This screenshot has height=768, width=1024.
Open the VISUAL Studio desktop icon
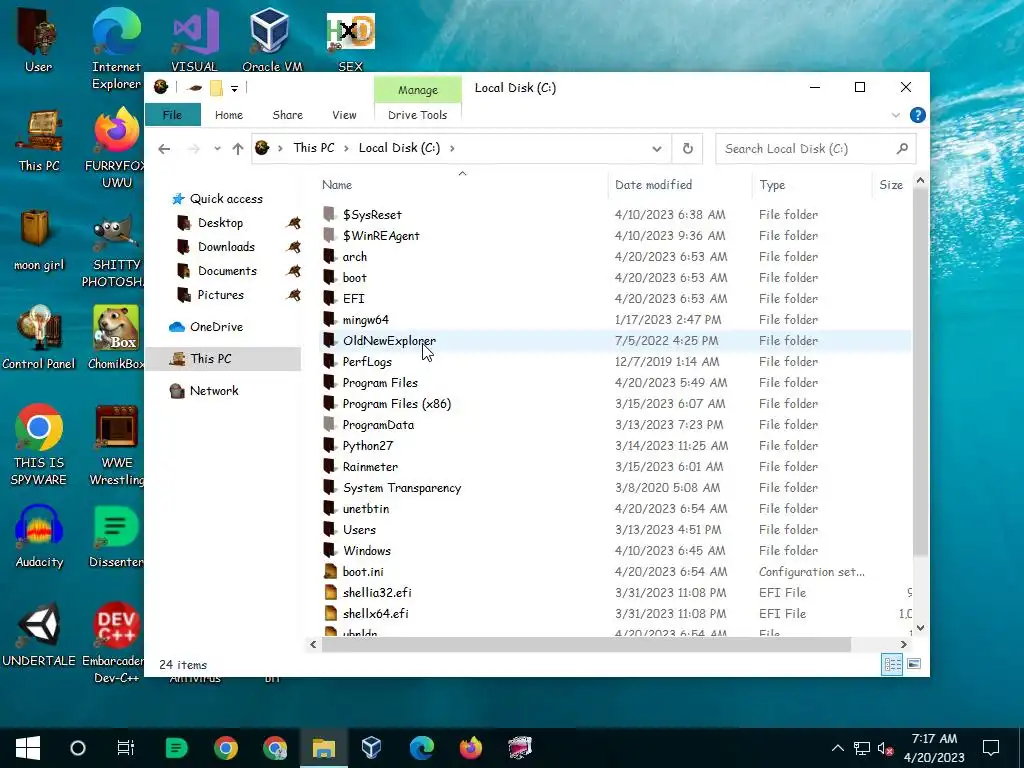[x=194, y=39]
